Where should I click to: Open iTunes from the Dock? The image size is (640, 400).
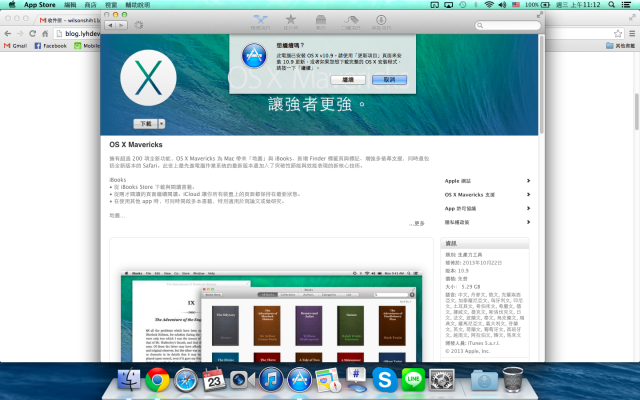(271, 380)
